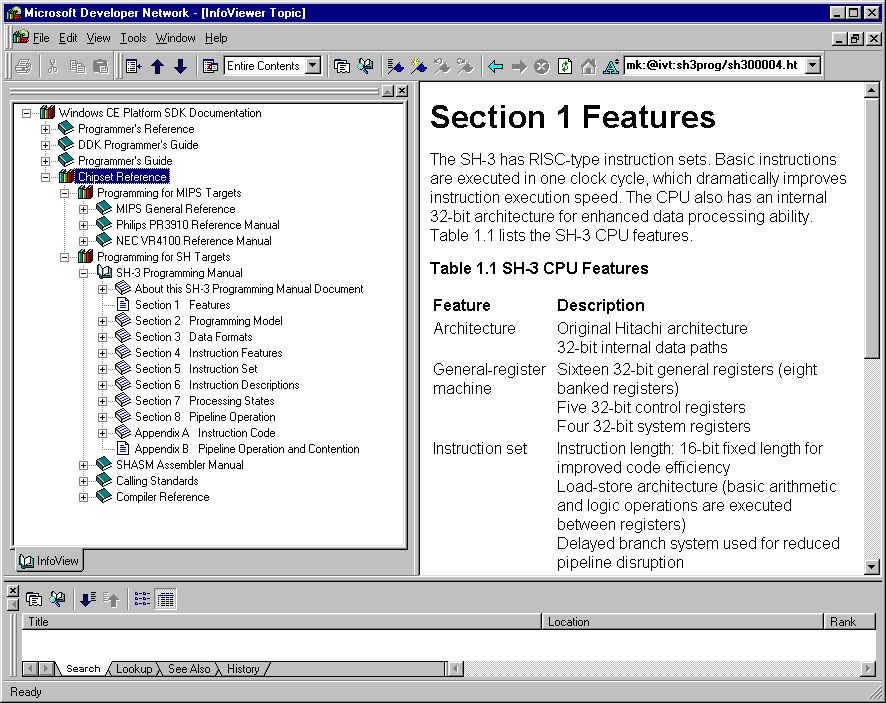The height and width of the screenshot is (703, 886).
Task: Click the Stop loading icon
Action: click(x=541, y=66)
